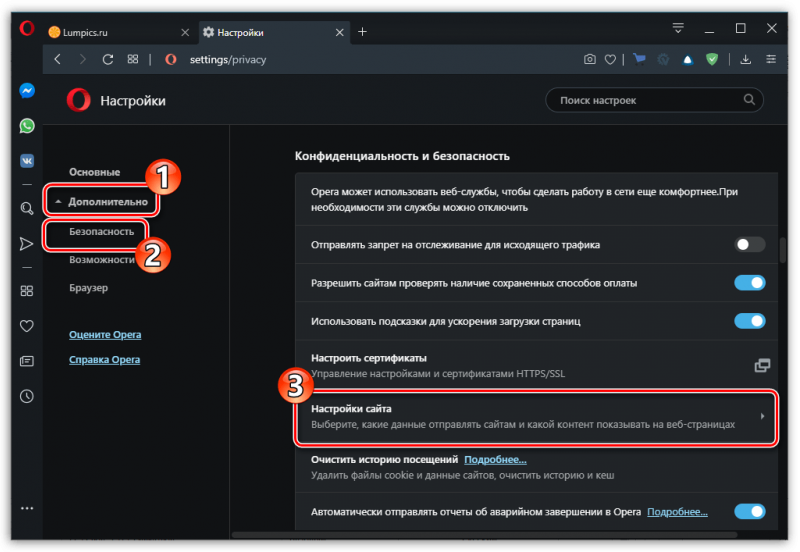
Task: Open Подробнее link next to clear history
Action: pos(495,460)
